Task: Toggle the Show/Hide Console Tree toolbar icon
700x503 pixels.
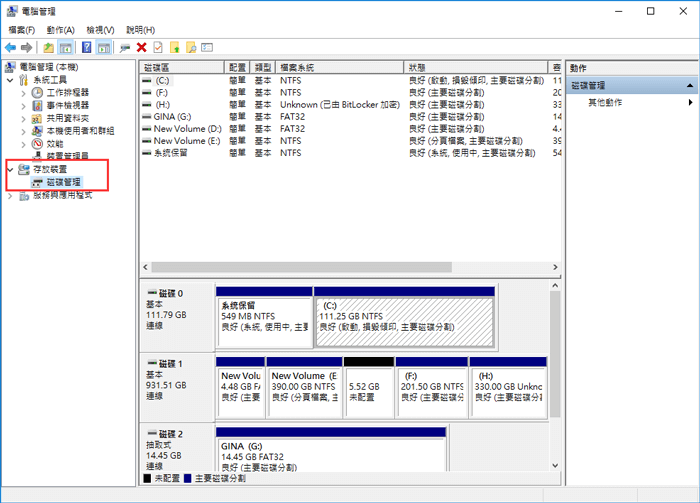Action: tap(66, 47)
